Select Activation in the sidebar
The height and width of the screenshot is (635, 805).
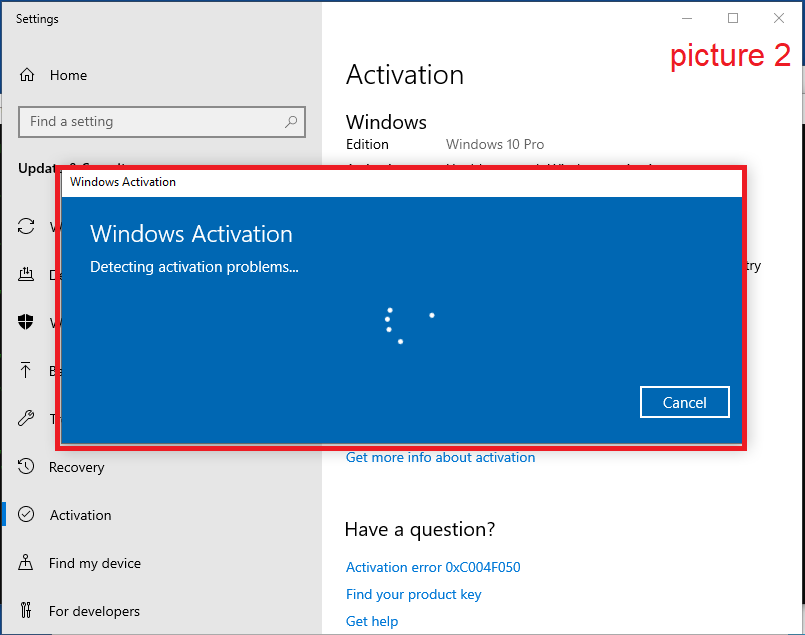coord(80,515)
